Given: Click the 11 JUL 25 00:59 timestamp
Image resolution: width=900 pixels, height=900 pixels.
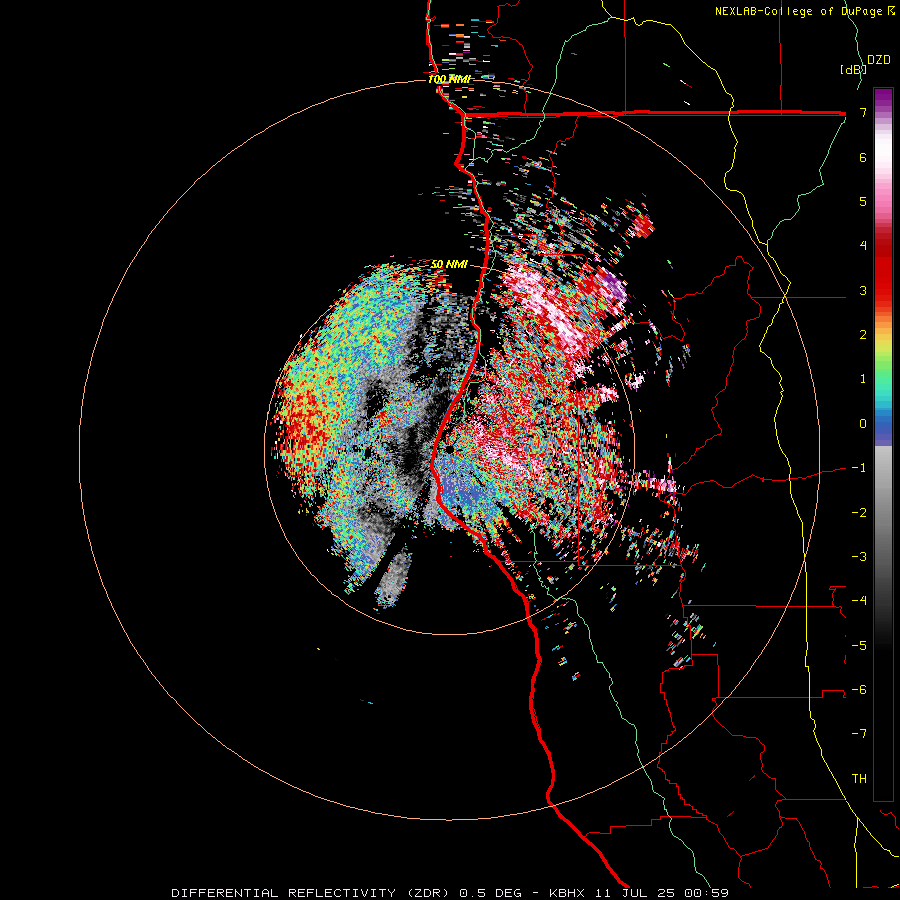Looking at the screenshot, I should point(661,893).
